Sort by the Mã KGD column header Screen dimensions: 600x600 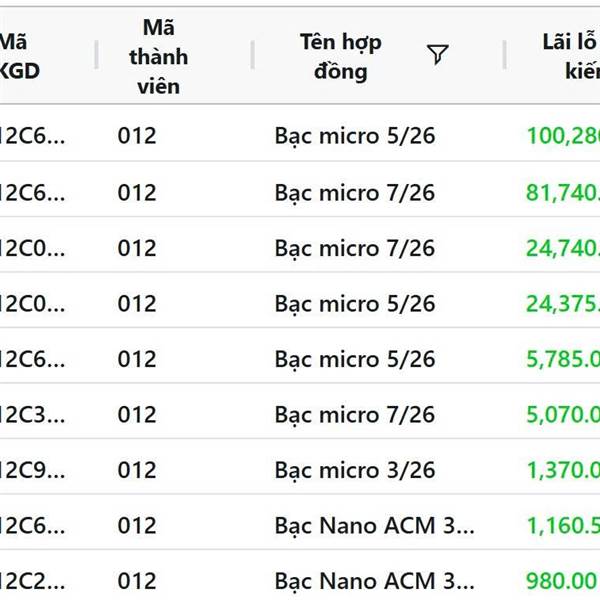[20, 56]
